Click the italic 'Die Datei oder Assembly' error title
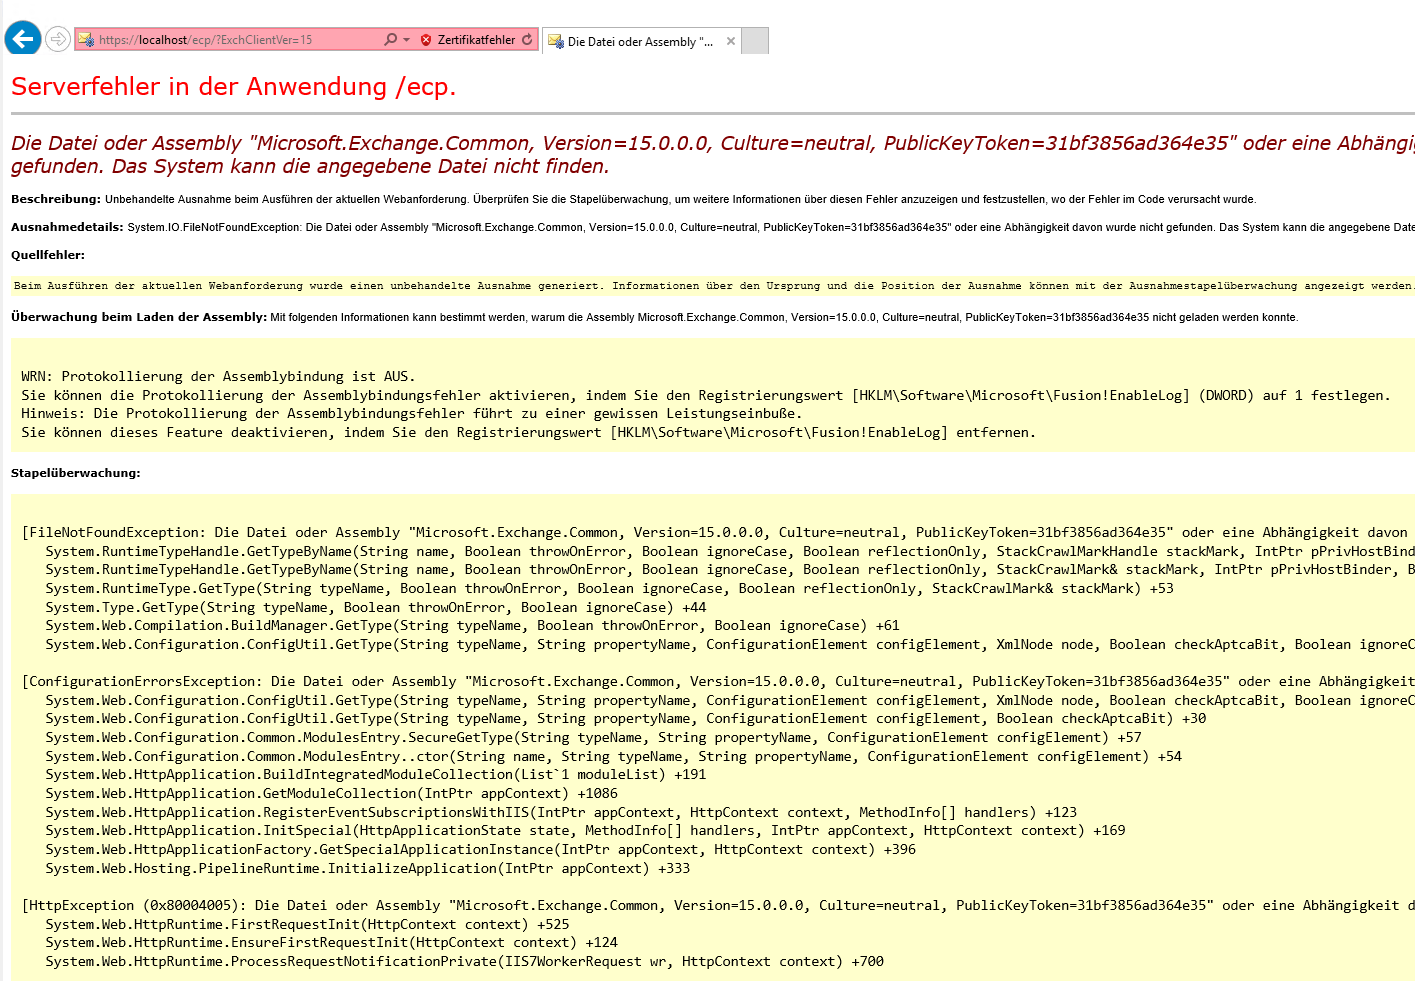 tap(712, 155)
